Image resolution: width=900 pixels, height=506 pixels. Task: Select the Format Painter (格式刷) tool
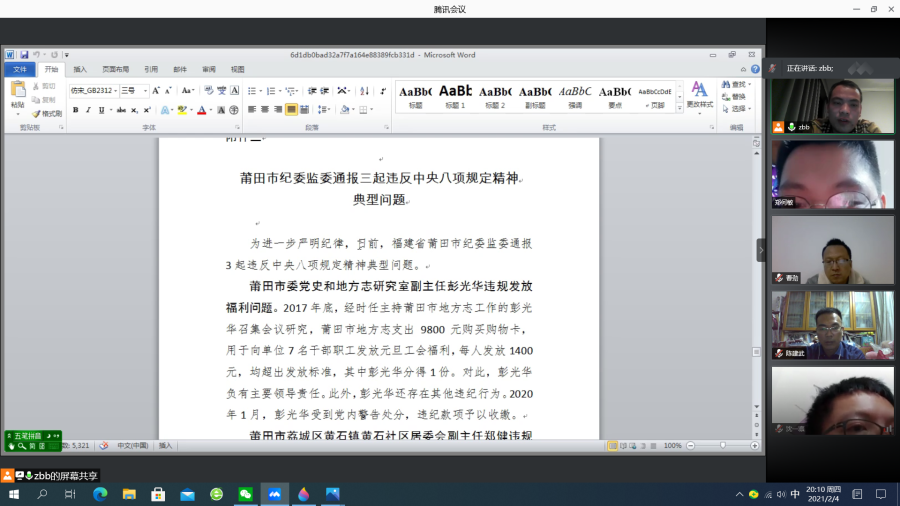click(47, 113)
